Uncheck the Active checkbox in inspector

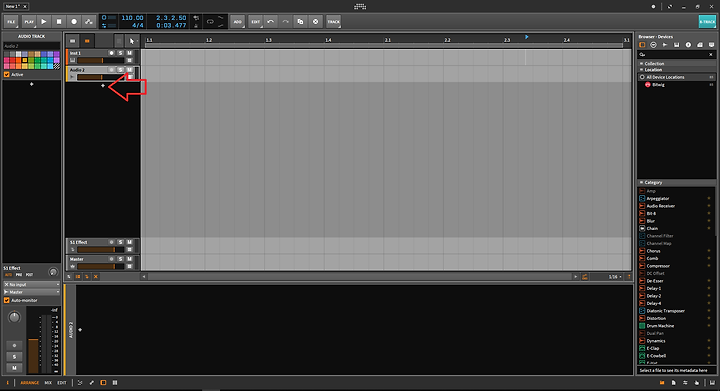coord(6,74)
